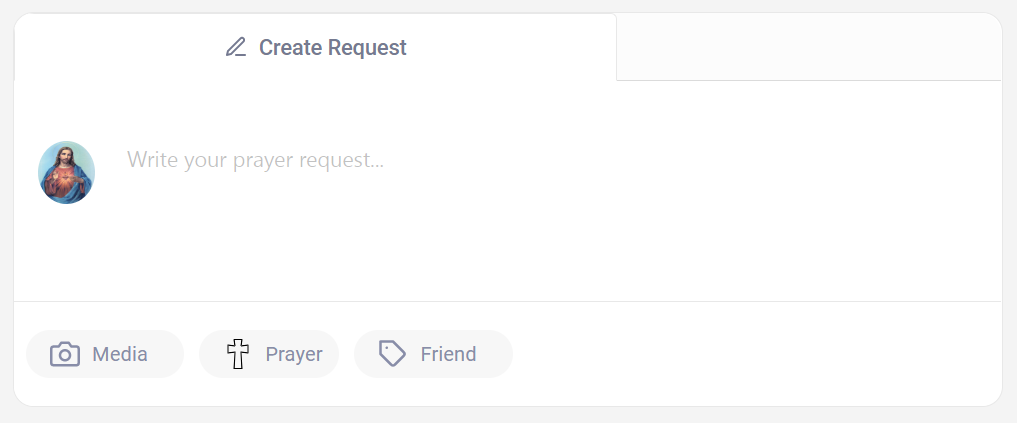Click the Media button

point(105,354)
